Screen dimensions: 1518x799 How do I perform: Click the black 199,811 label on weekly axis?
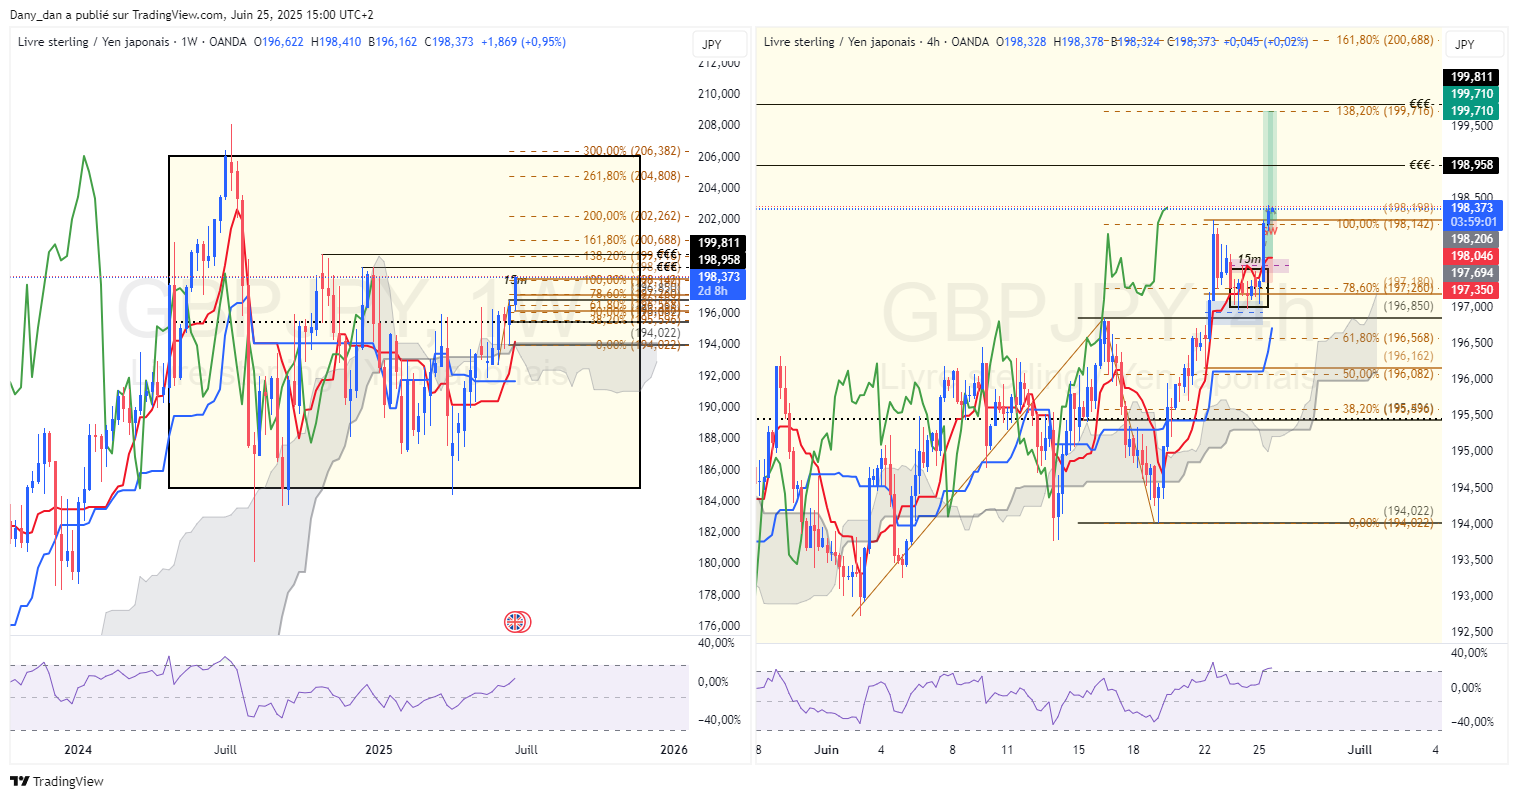pos(719,243)
